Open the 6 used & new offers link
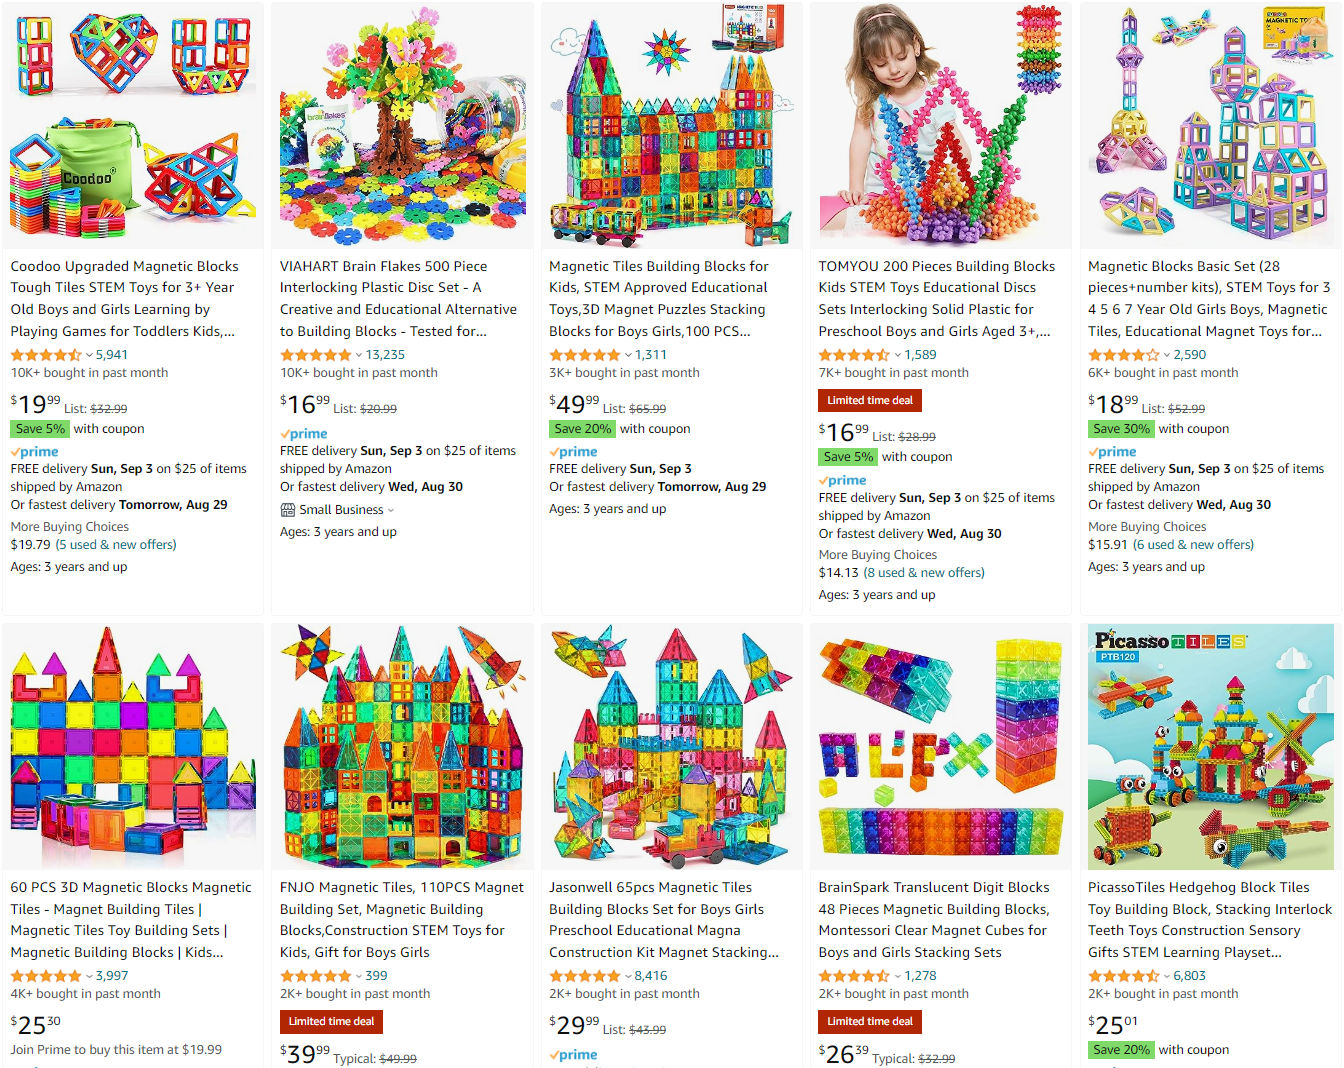 coord(1193,545)
